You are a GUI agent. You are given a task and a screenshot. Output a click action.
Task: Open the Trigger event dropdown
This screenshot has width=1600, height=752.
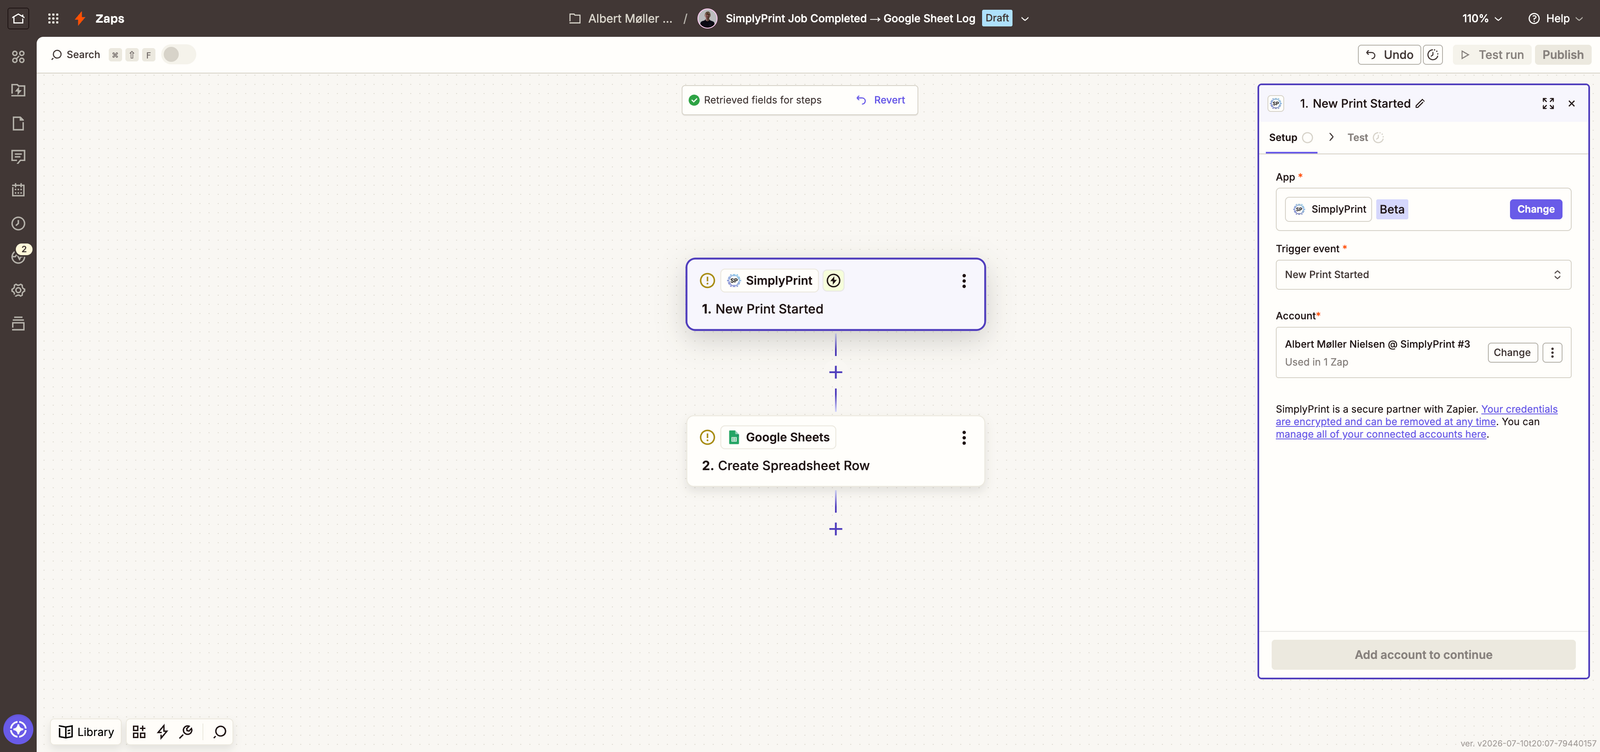coord(1423,275)
